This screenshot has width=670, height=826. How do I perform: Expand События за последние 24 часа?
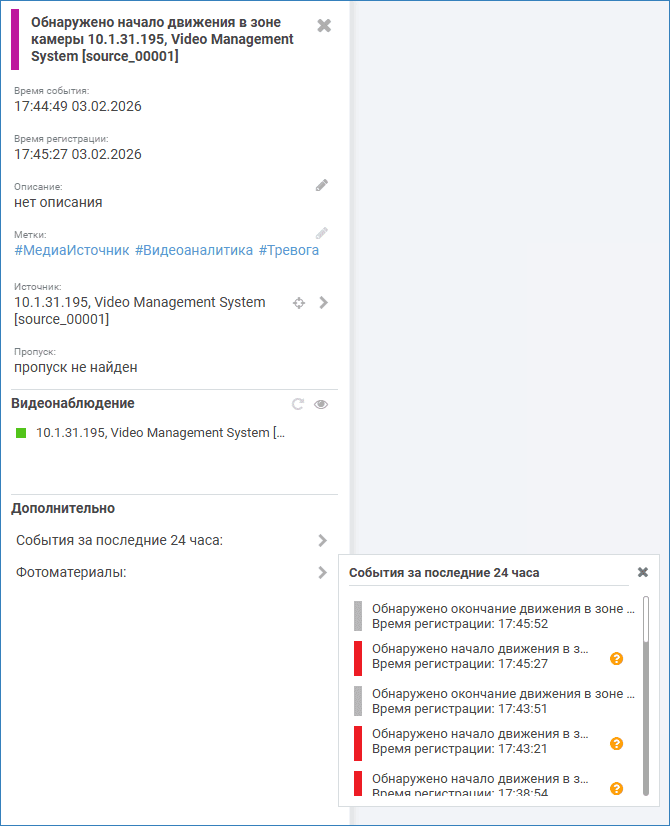coord(322,541)
